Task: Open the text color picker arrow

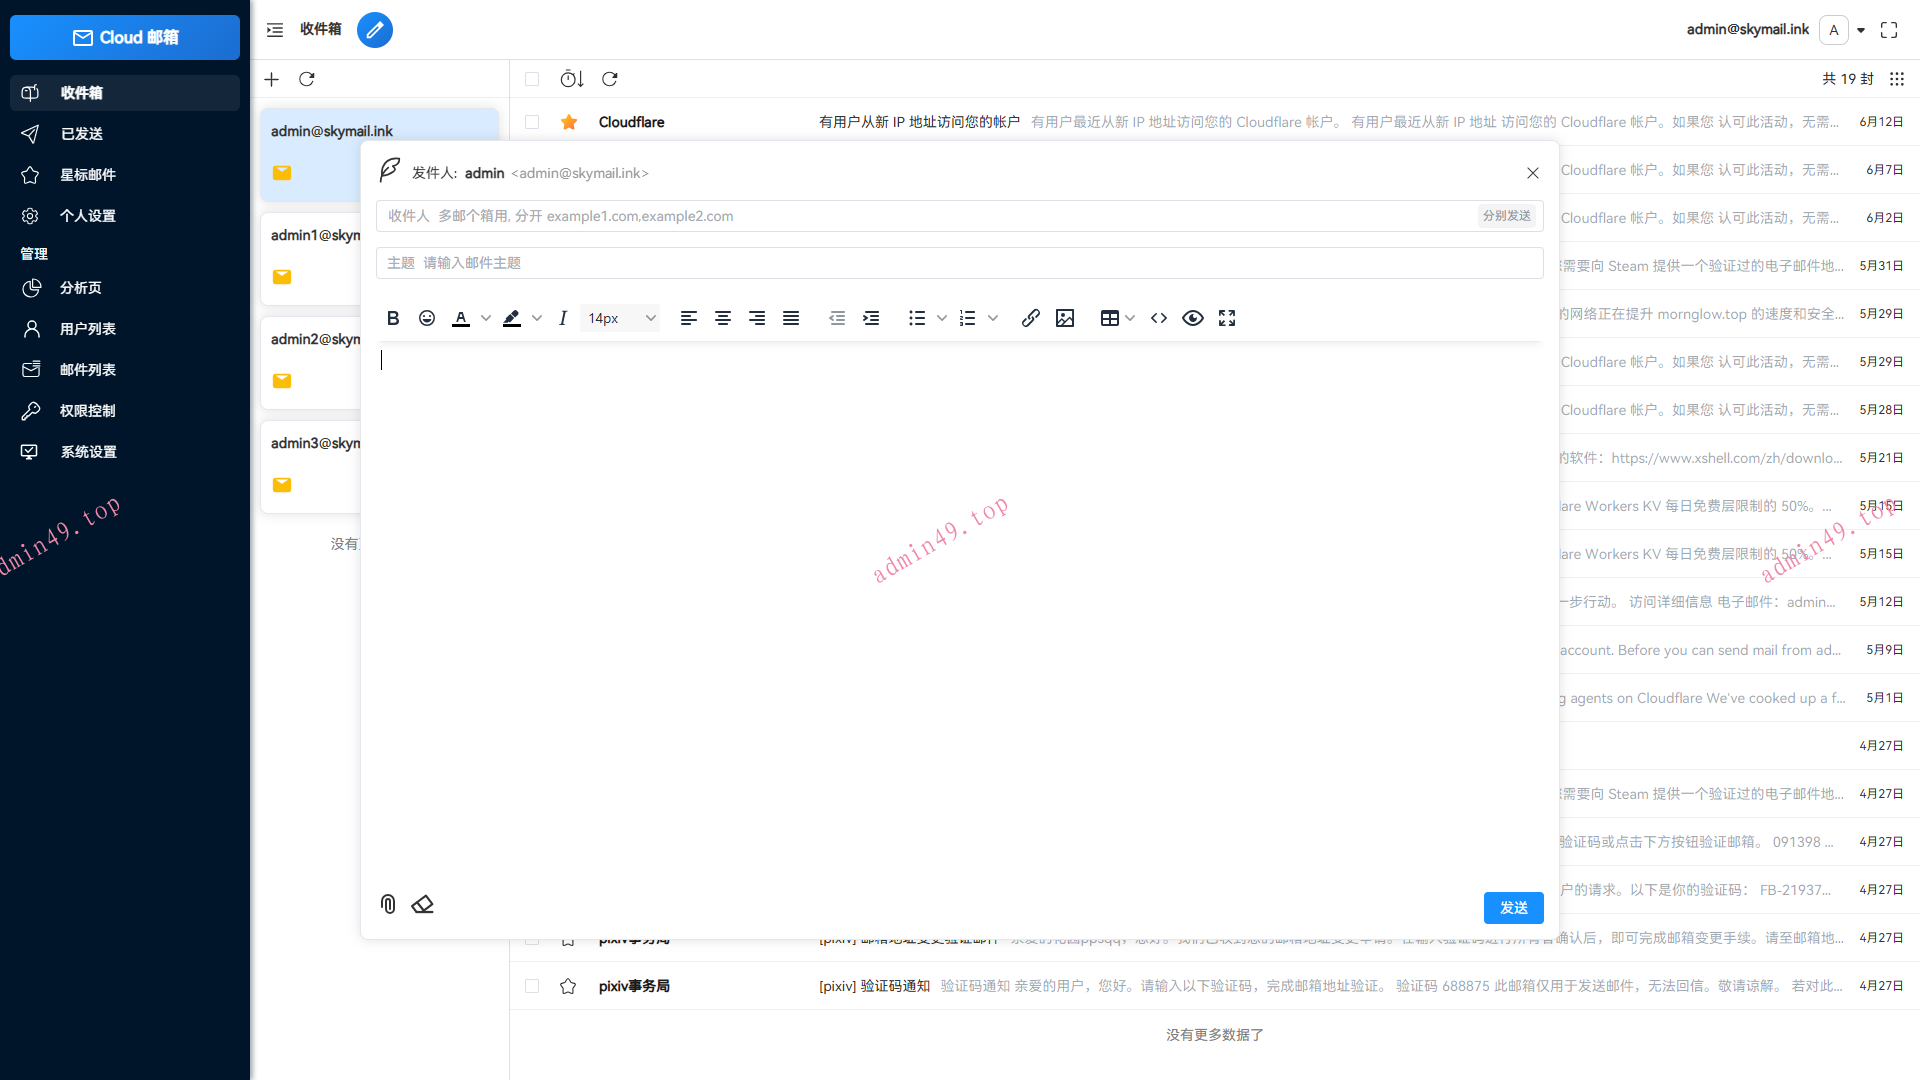Action: (486, 318)
